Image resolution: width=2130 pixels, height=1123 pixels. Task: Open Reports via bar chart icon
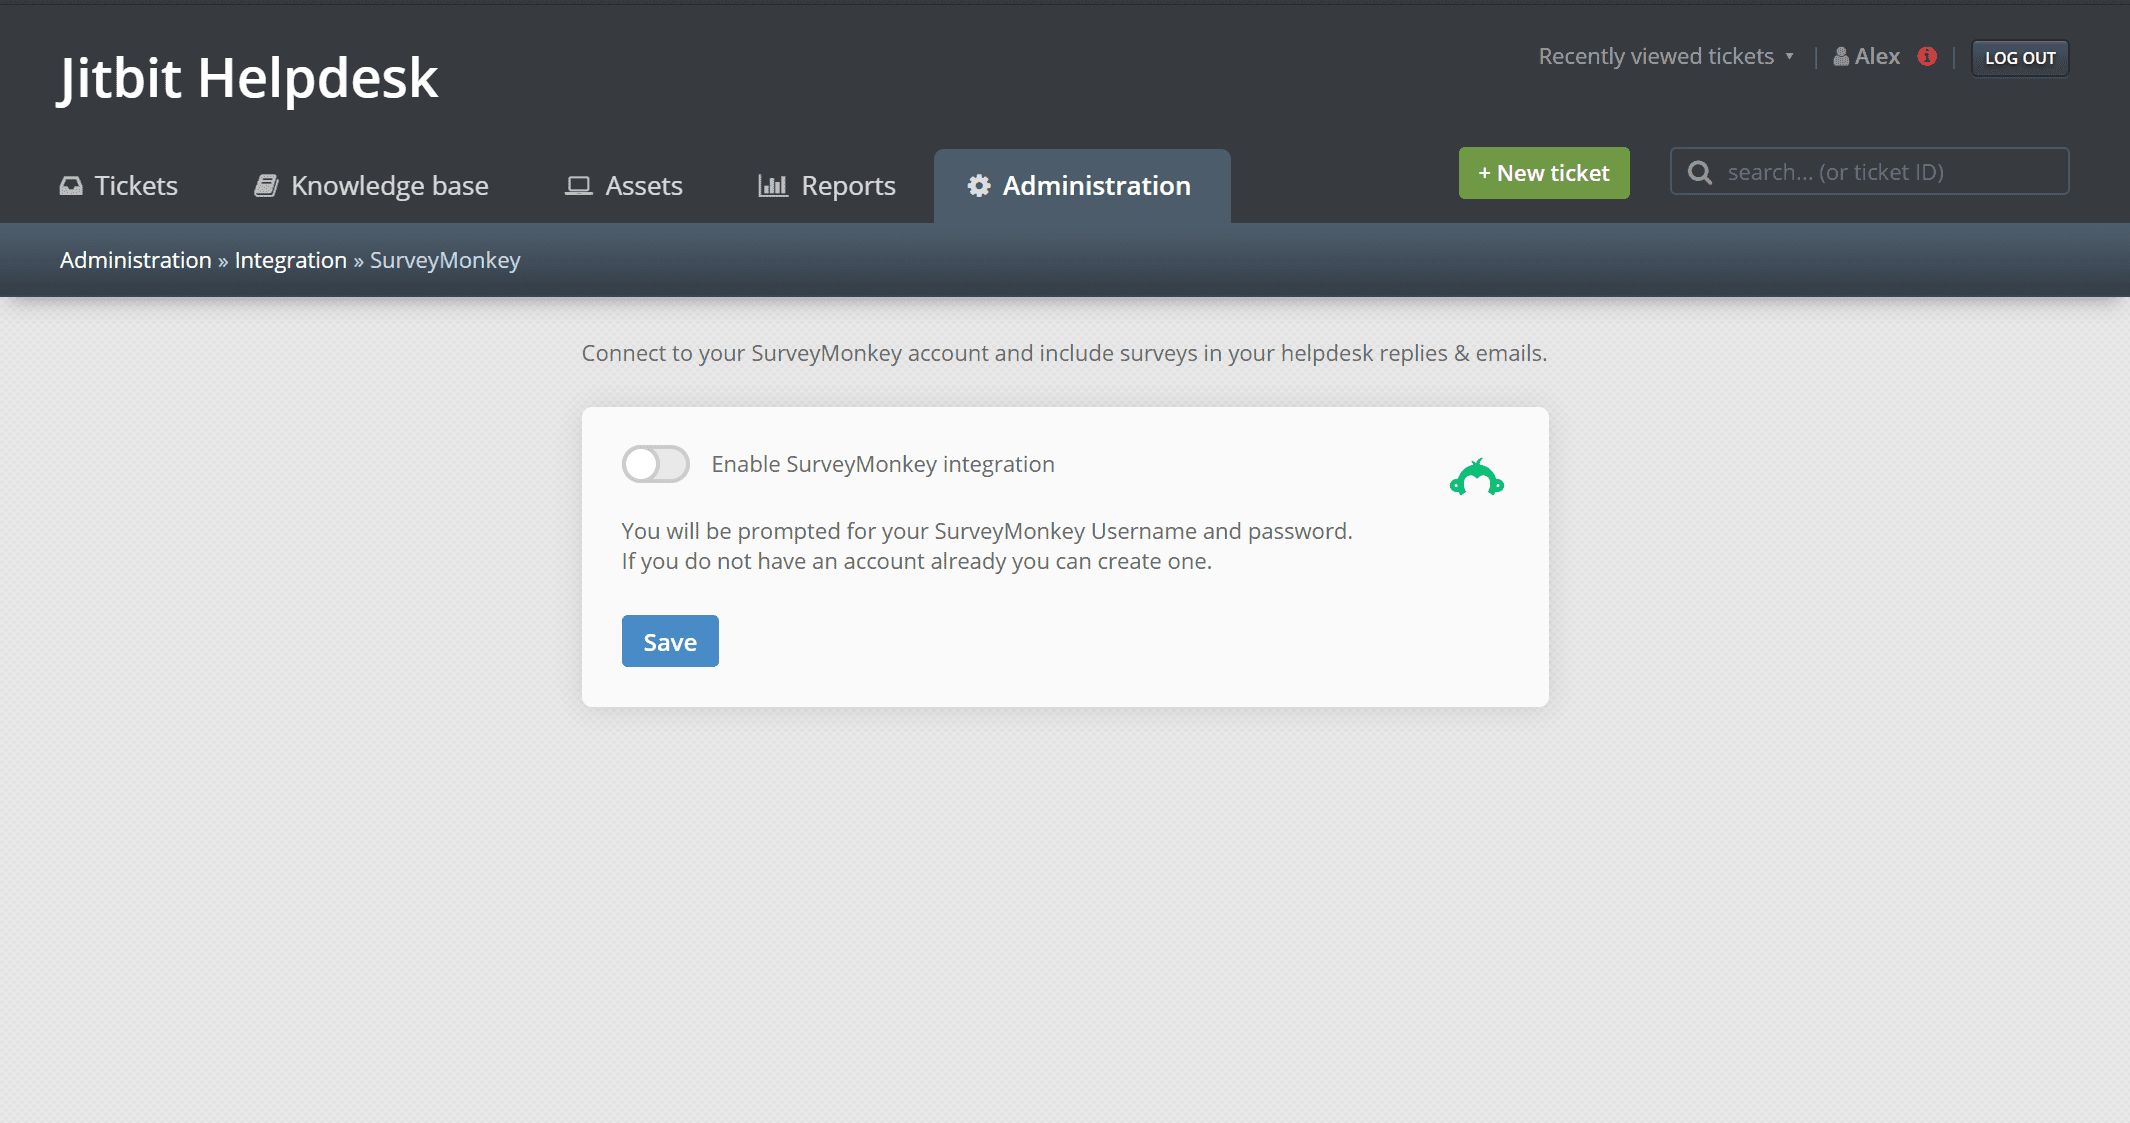click(772, 186)
